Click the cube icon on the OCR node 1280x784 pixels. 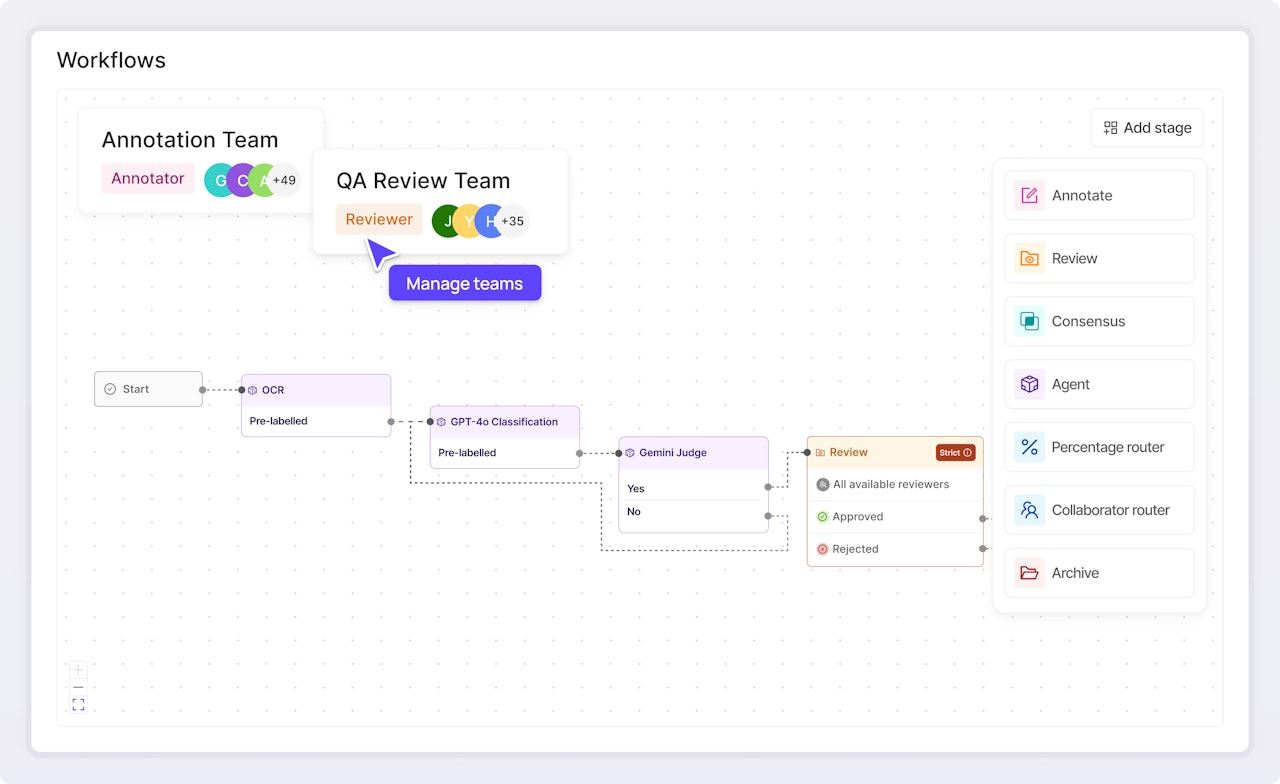coord(253,389)
